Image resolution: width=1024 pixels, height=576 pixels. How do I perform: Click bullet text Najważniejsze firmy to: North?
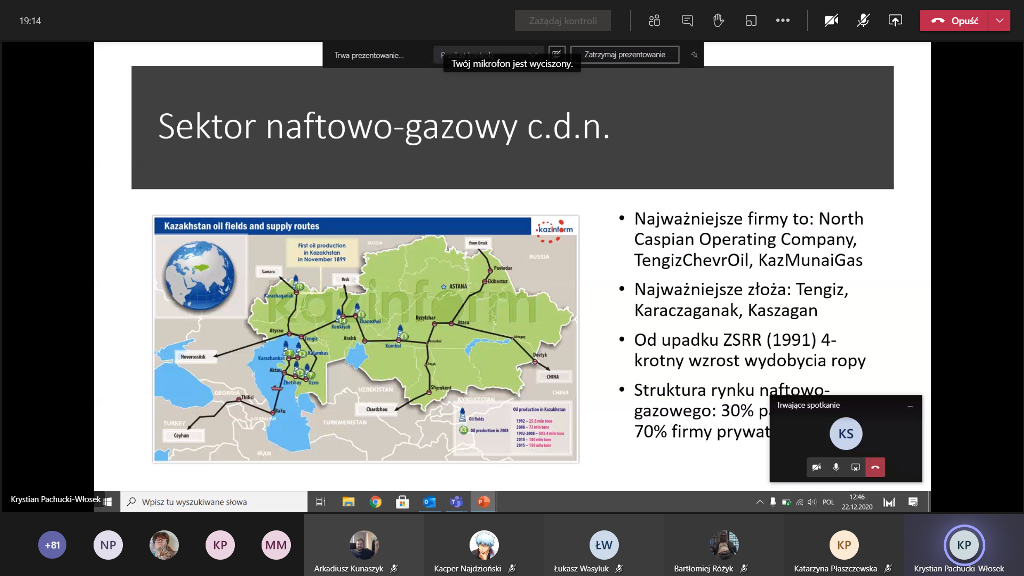(748, 219)
